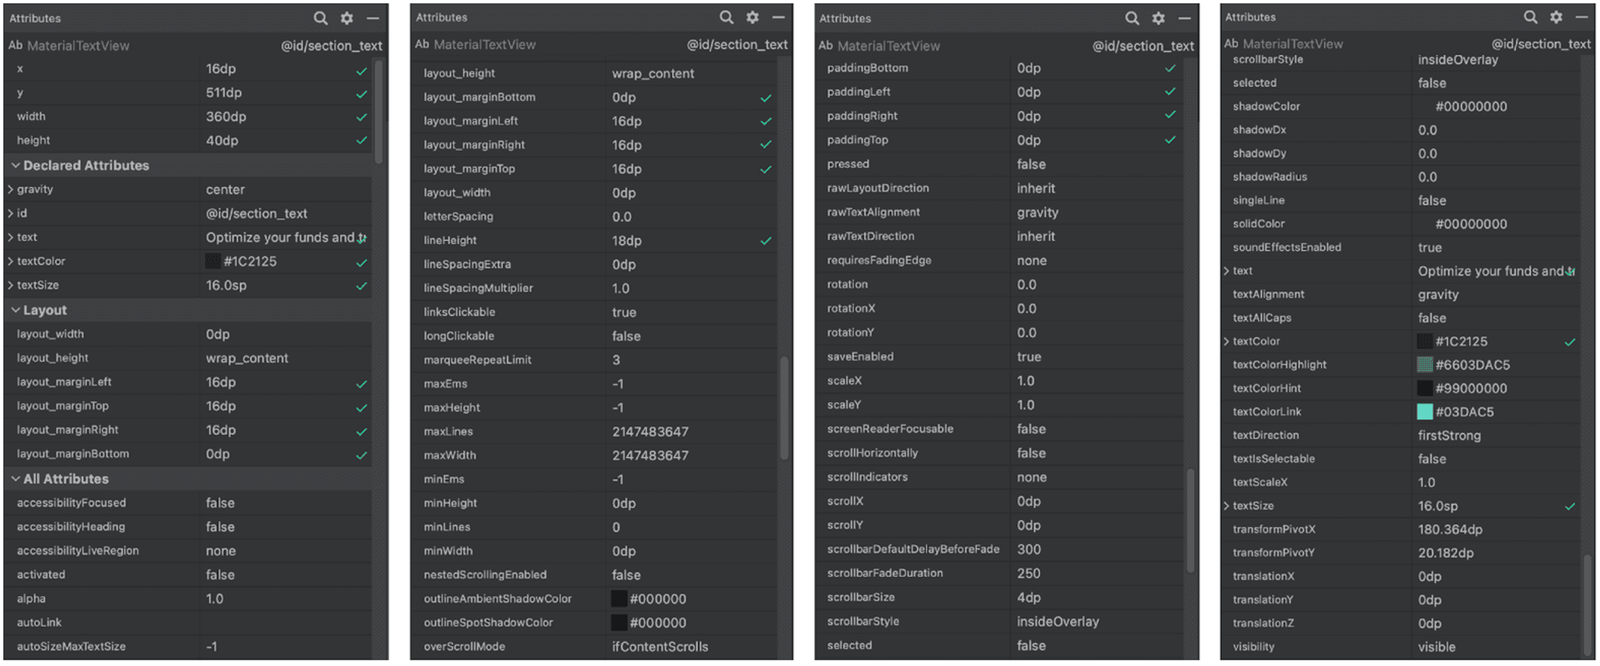The height and width of the screenshot is (666, 1600).
Task: Click the search icon in the panel with scrollbarStyle at top
Action: pos(1530,17)
